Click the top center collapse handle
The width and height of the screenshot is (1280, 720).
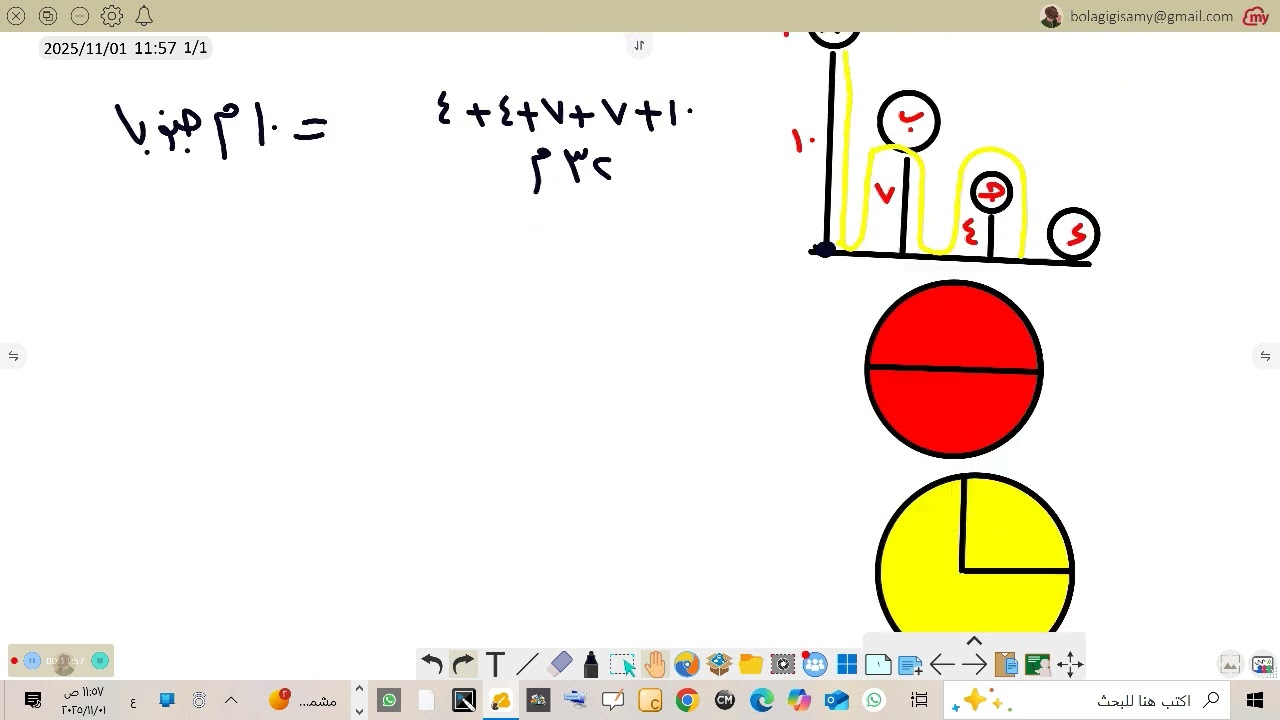(639, 45)
